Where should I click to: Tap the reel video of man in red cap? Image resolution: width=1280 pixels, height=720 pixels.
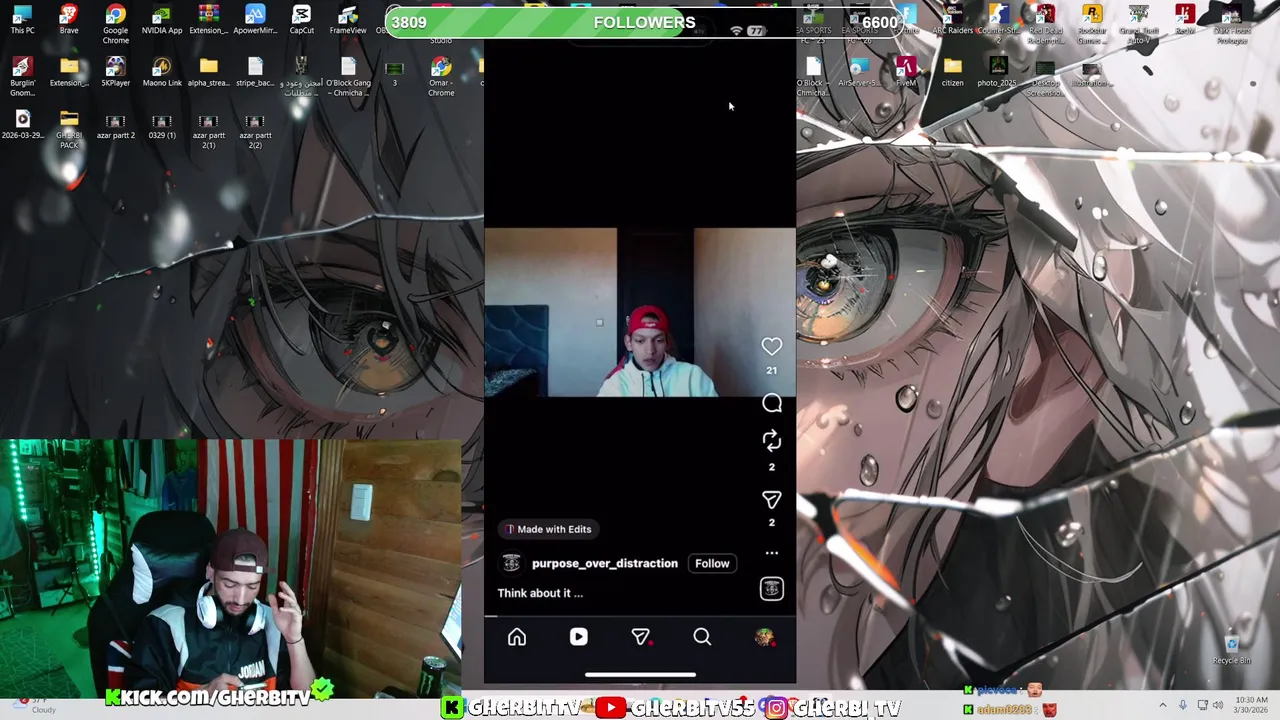(640, 312)
